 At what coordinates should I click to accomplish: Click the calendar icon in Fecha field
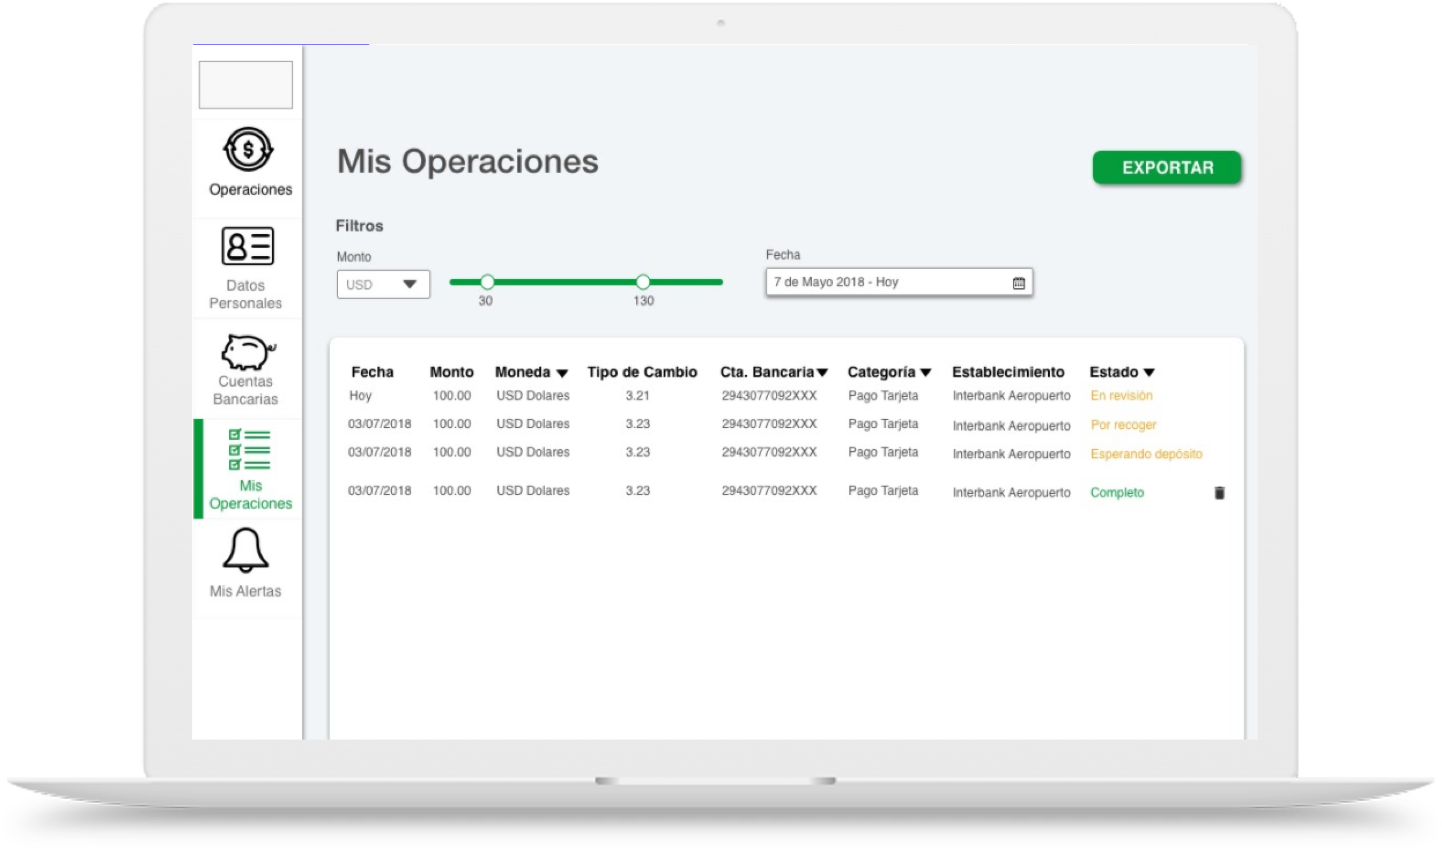(x=1018, y=283)
